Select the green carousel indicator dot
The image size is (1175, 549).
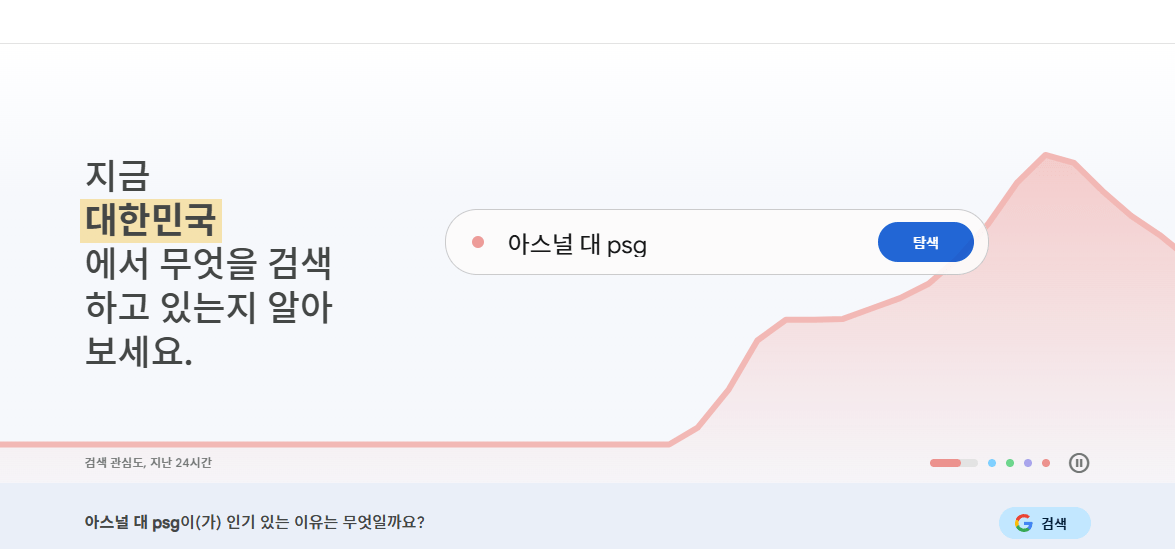click(x=1010, y=463)
